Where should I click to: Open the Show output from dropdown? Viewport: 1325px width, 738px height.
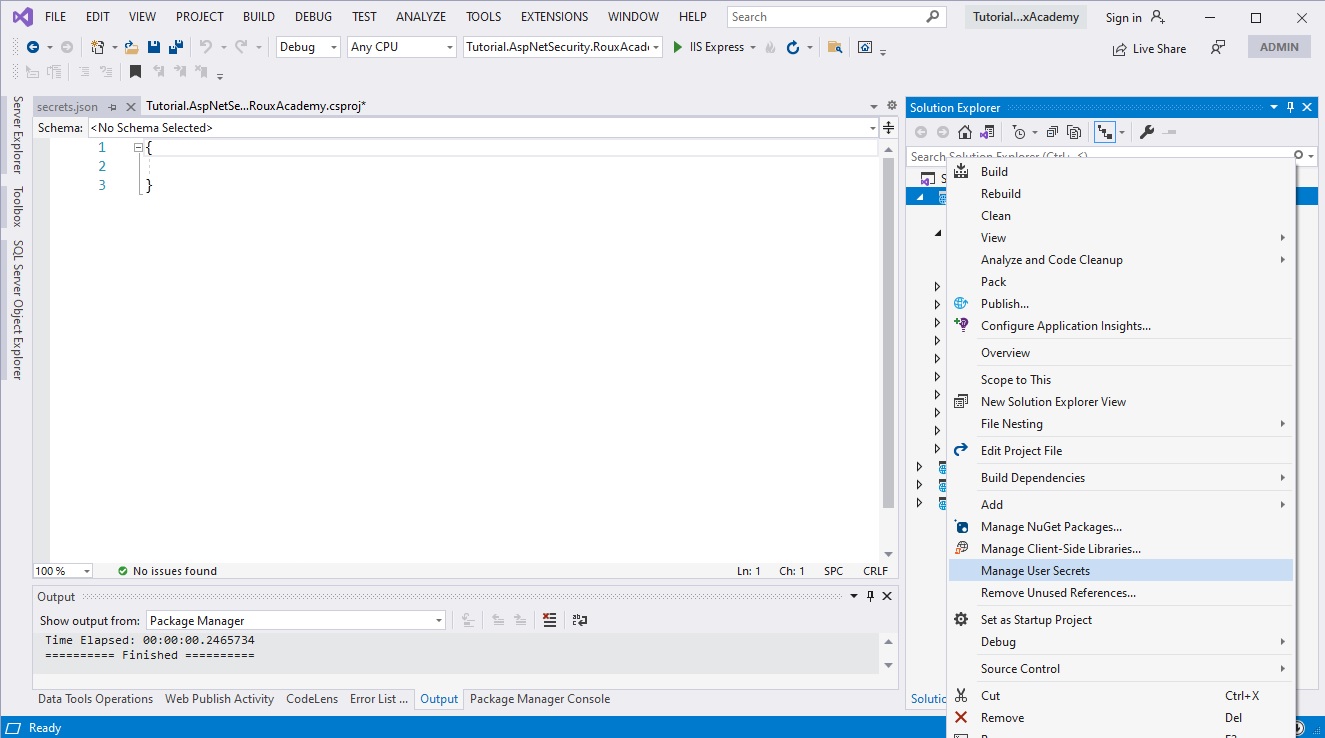point(436,620)
